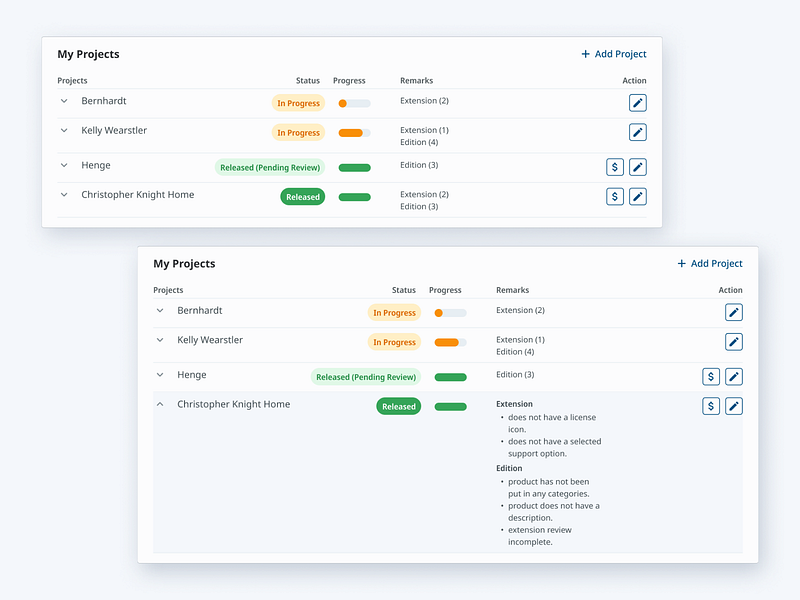Click Kelly Wearstler's progress bar
Screen dimensions: 800x600
352,131
